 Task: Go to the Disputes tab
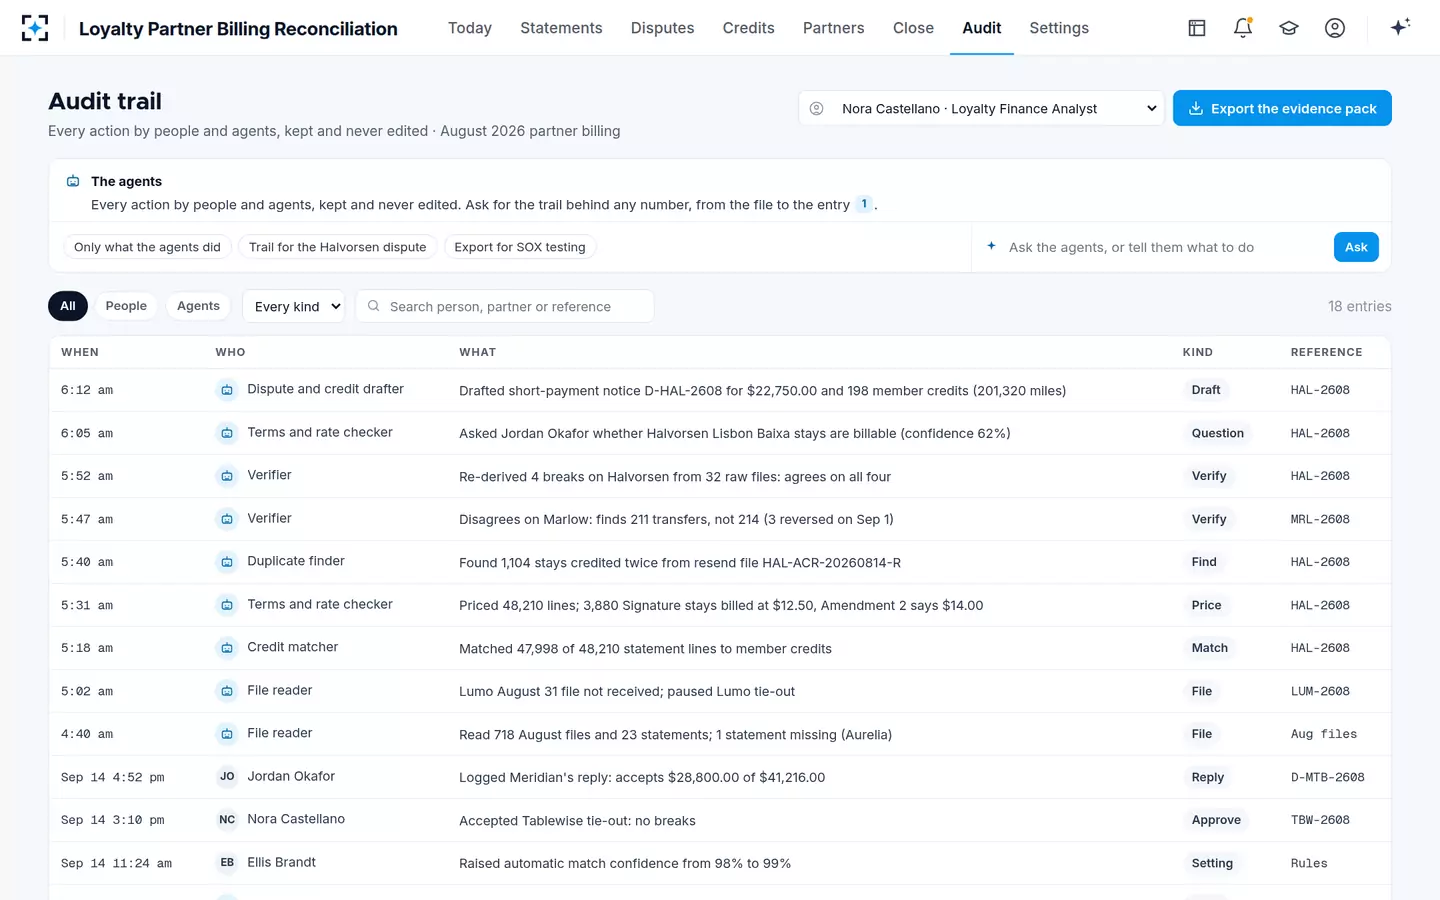click(662, 28)
